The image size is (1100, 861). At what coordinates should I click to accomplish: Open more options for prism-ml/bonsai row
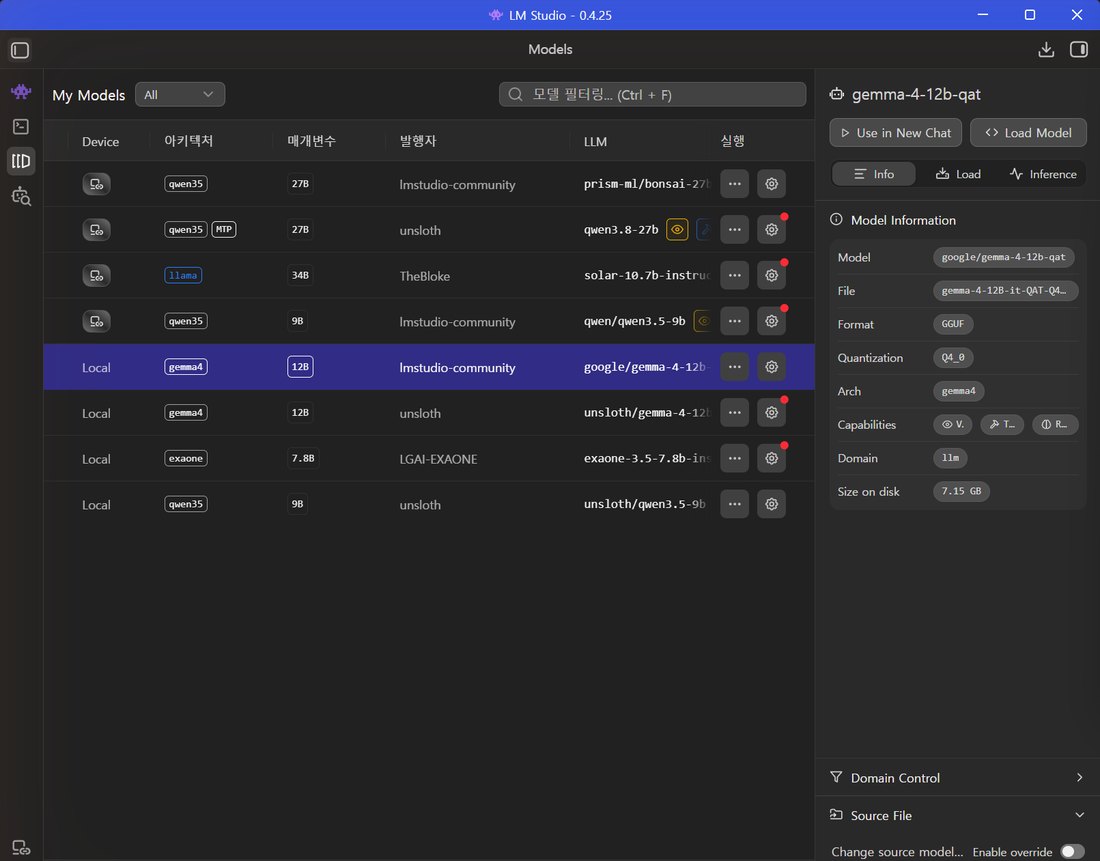click(735, 184)
